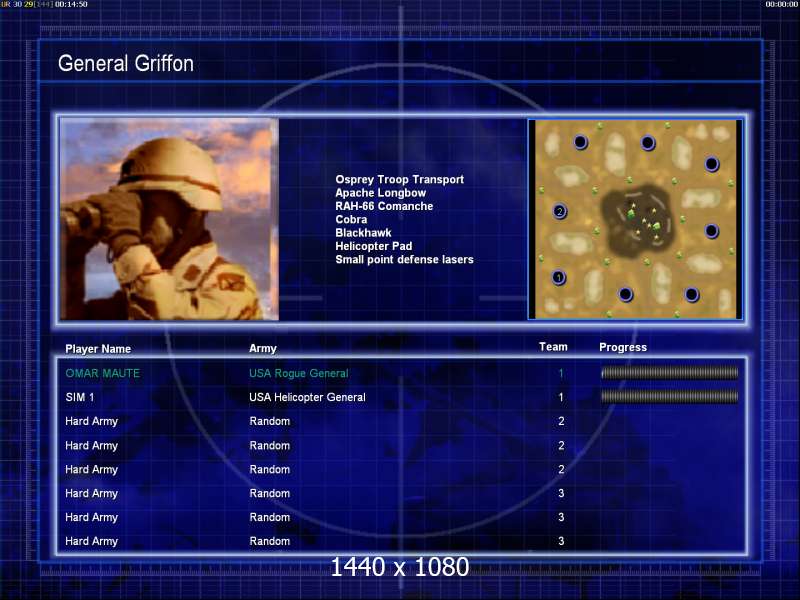Click the empty start spot mid-right on minimap
The height and width of the screenshot is (600, 800).
(x=711, y=231)
